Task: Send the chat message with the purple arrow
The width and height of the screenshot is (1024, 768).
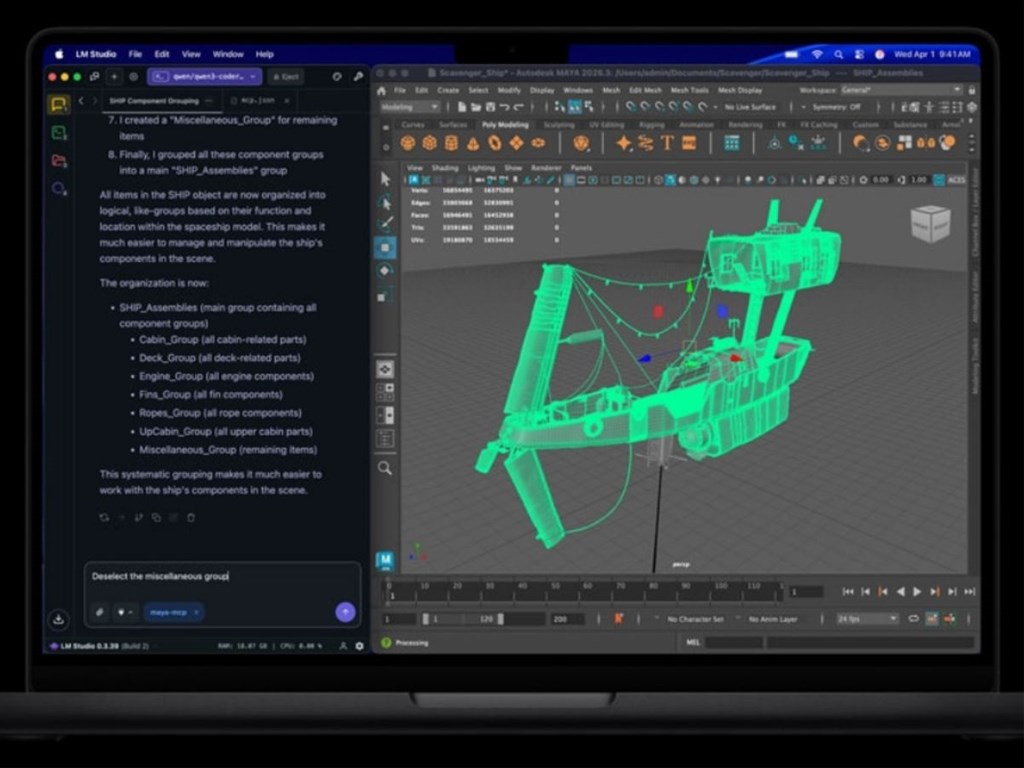Action: tap(345, 612)
